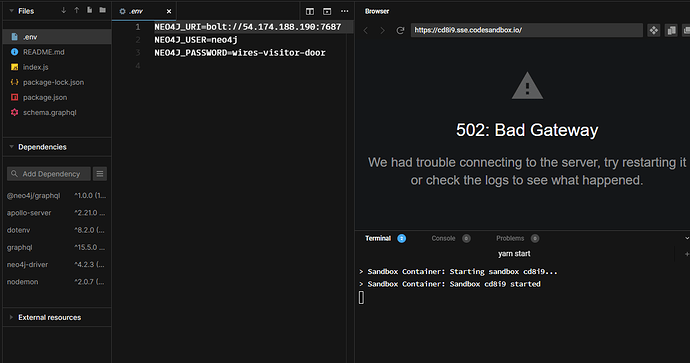Click the Add Dependency search field
Screen dimensions: 690x363
(49, 174)
